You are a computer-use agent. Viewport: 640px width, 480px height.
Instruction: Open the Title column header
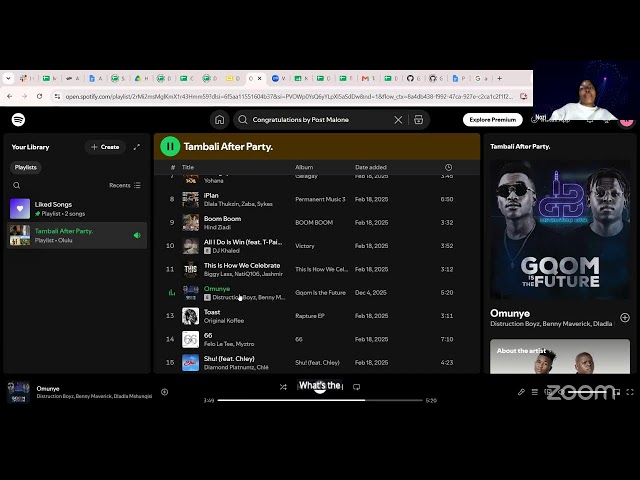(188, 167)
